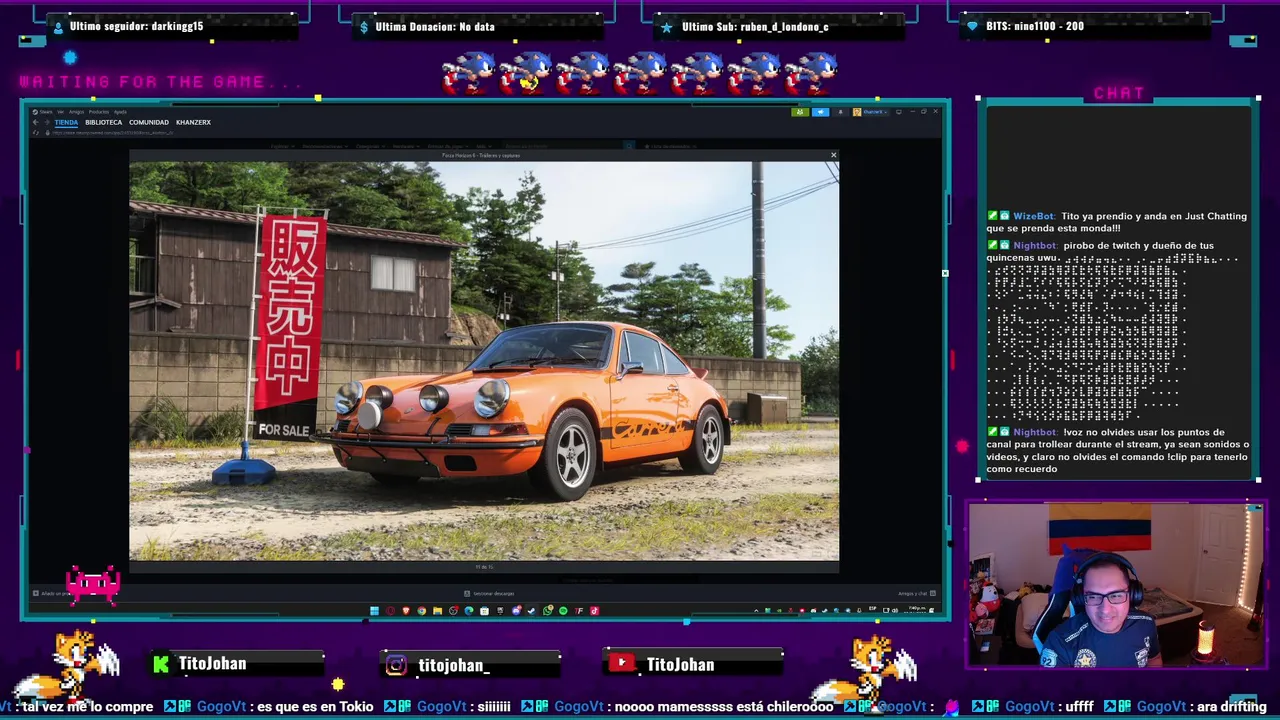1280x720 pixels.
Task: Open the Ayuda menu
Action: [x=120, y=112]
